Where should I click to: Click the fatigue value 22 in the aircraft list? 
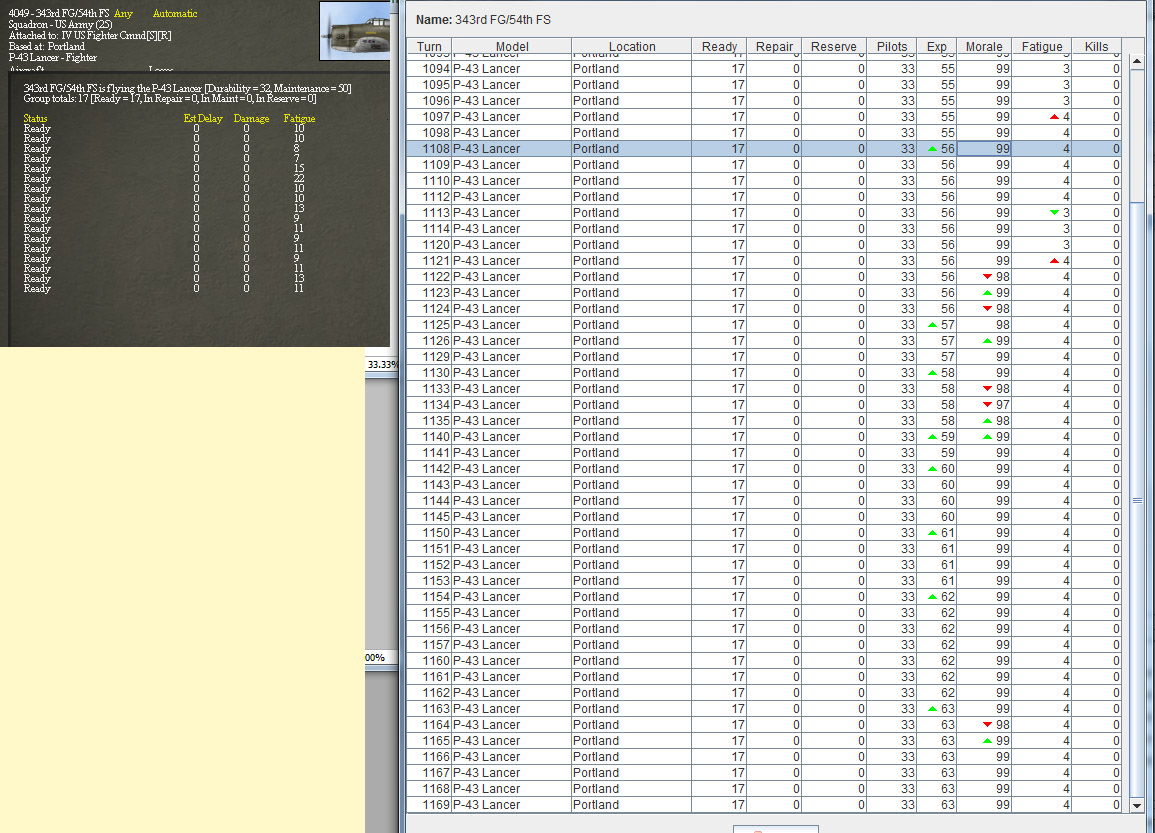(299, 178)
